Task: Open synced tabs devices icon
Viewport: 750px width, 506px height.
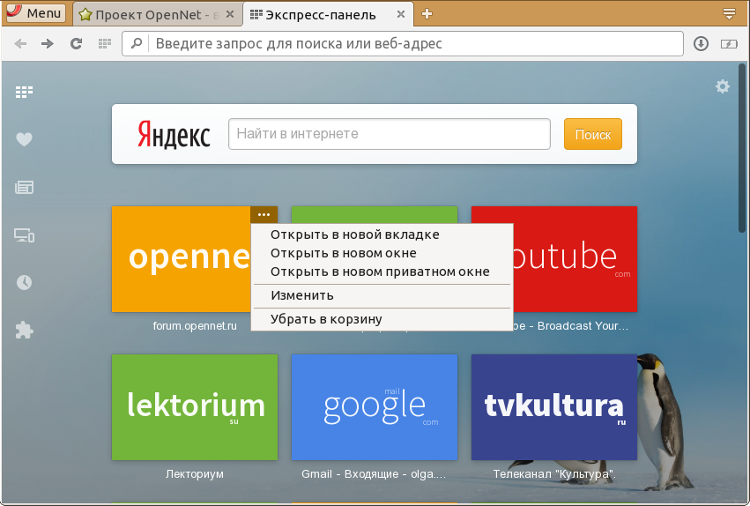Action: coord(24,235)
